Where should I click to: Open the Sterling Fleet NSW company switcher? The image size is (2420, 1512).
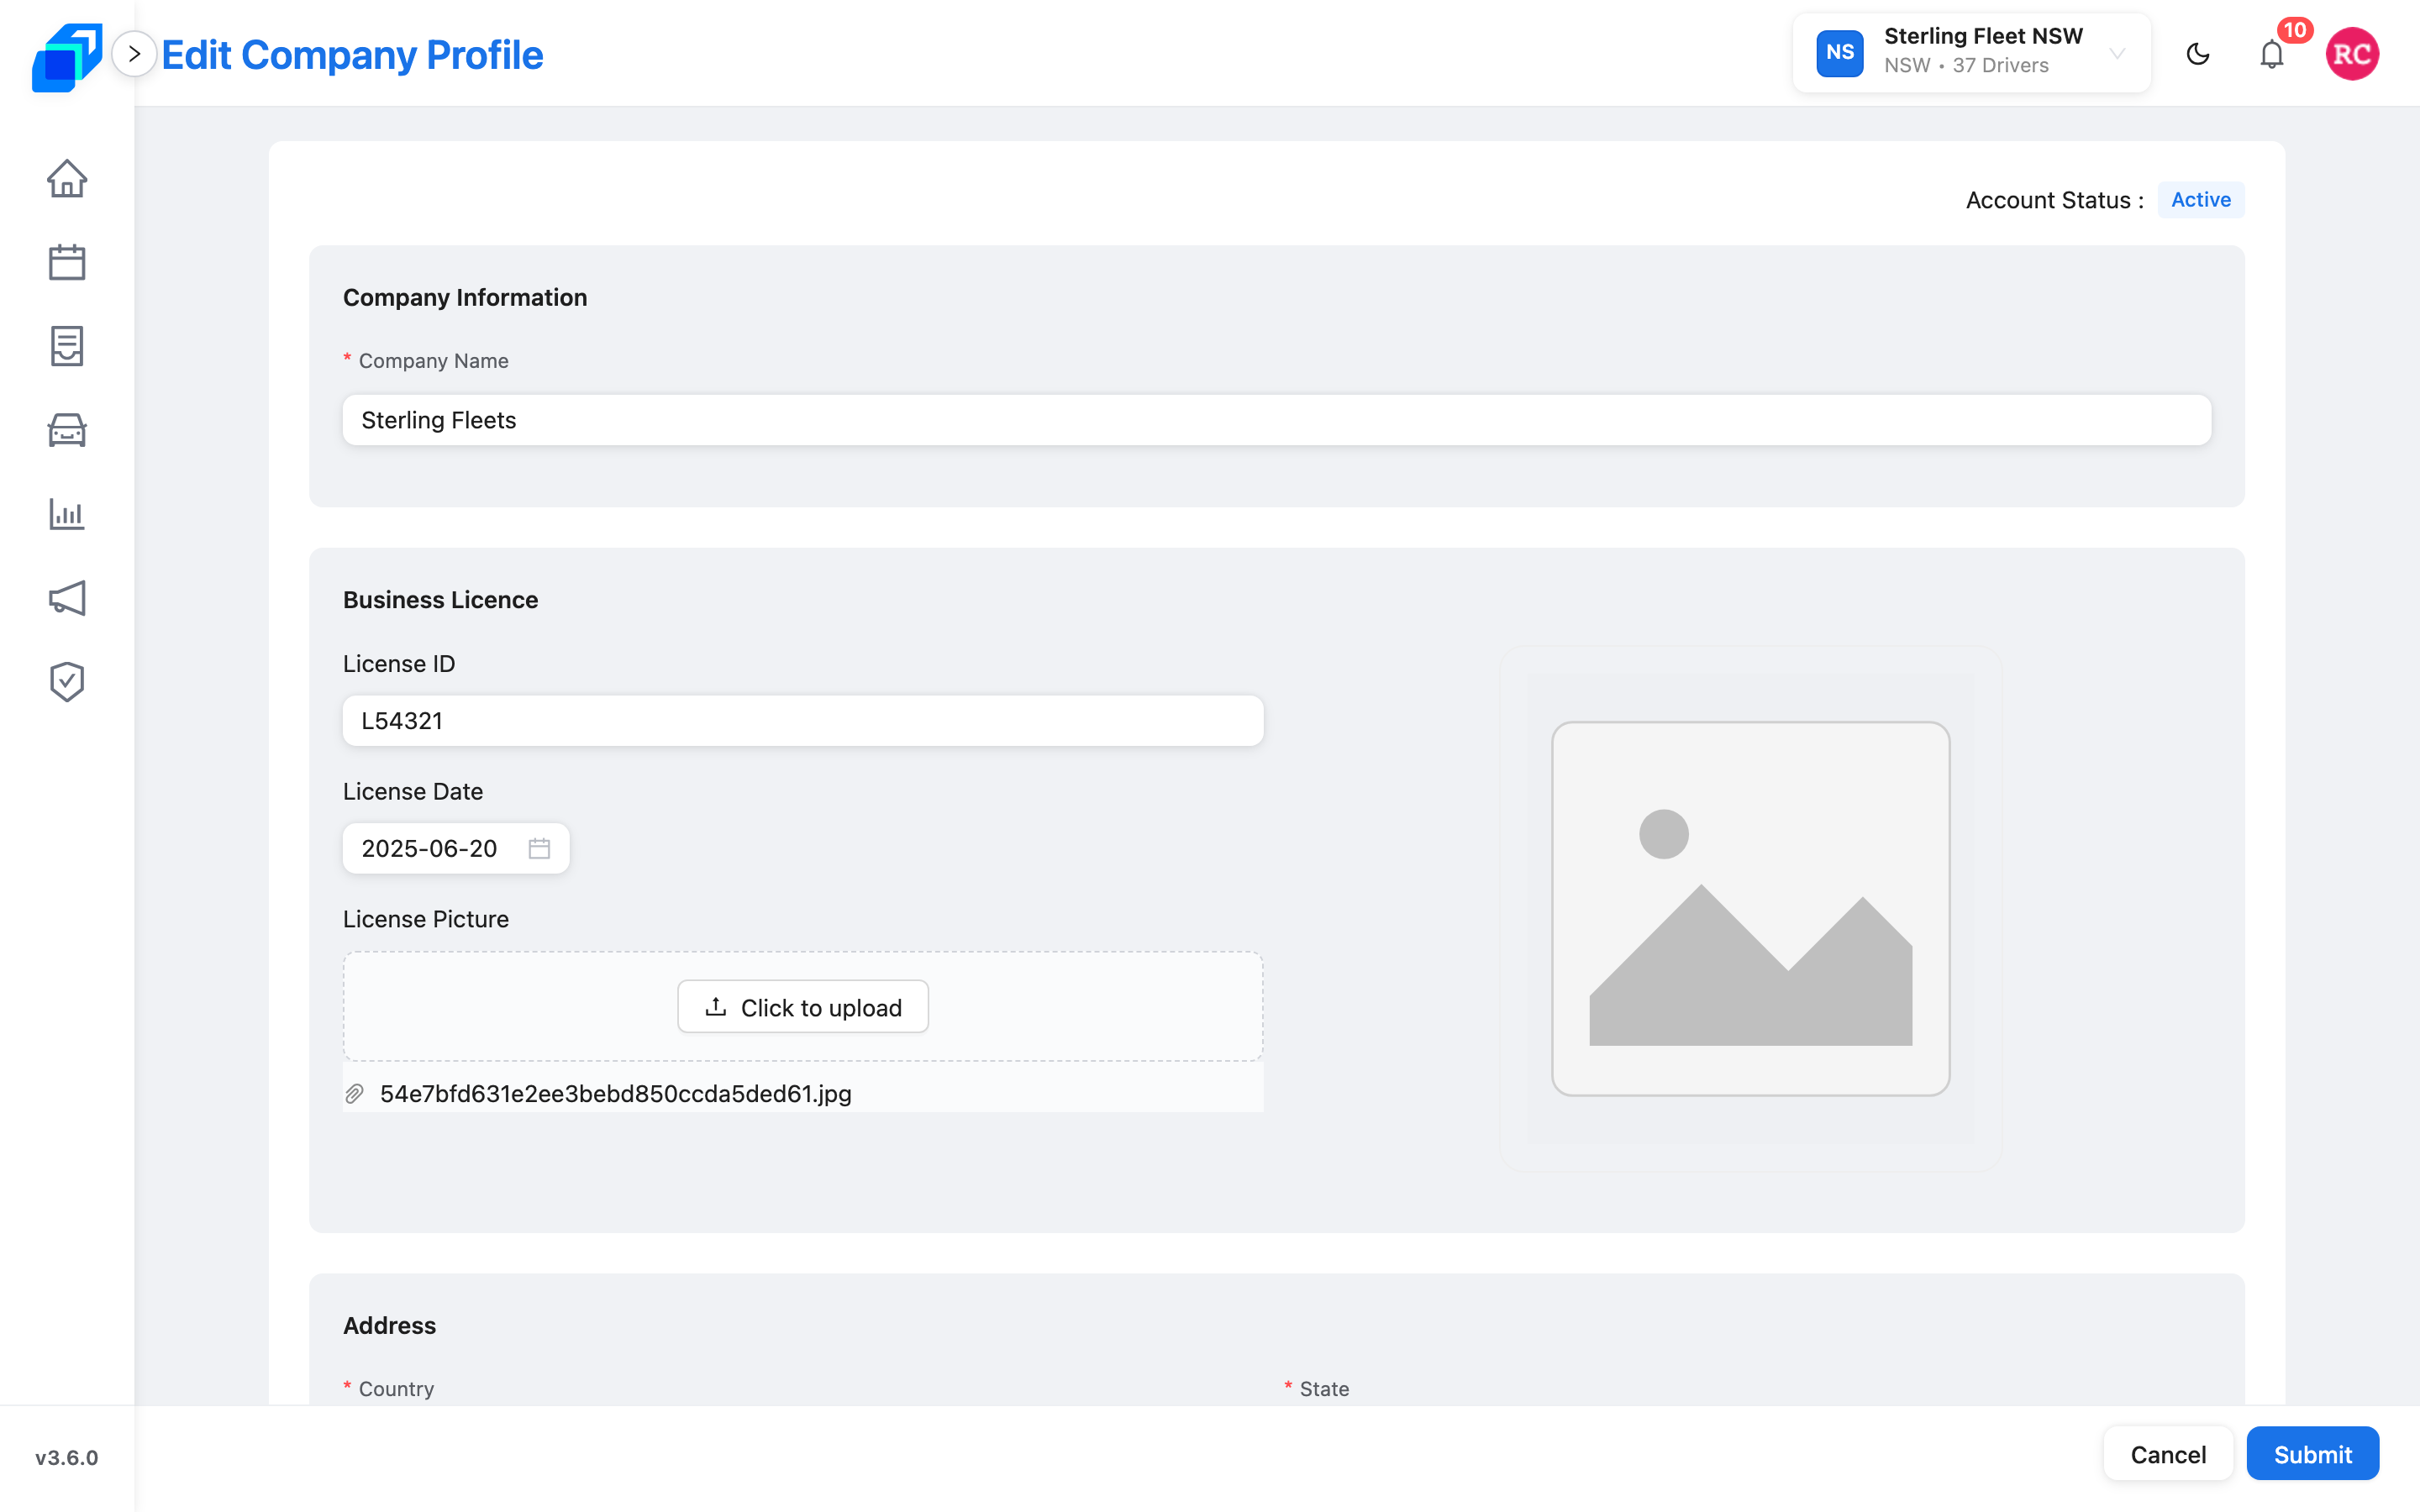point(1972,53)
